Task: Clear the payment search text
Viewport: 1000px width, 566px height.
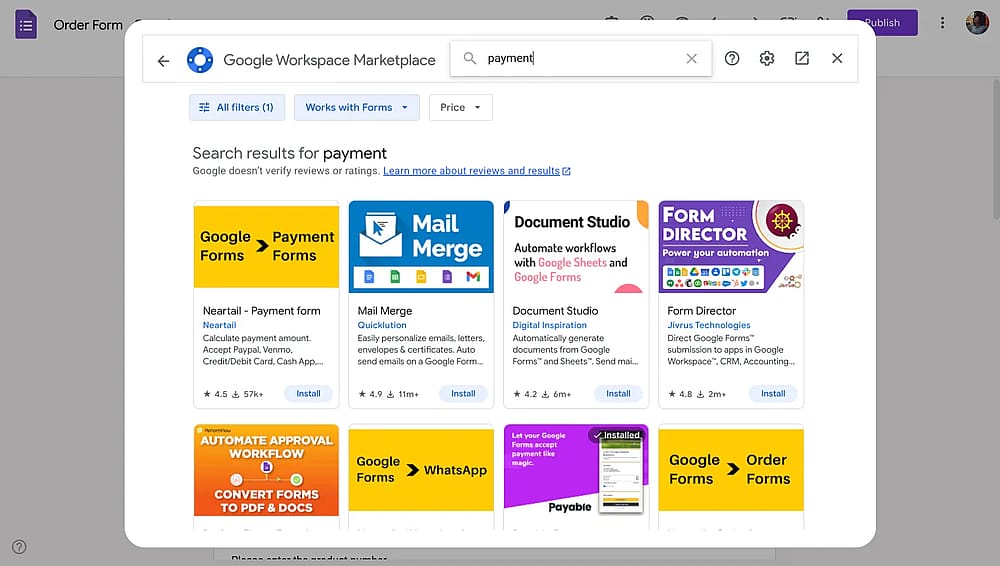Action: coord(691,59)
